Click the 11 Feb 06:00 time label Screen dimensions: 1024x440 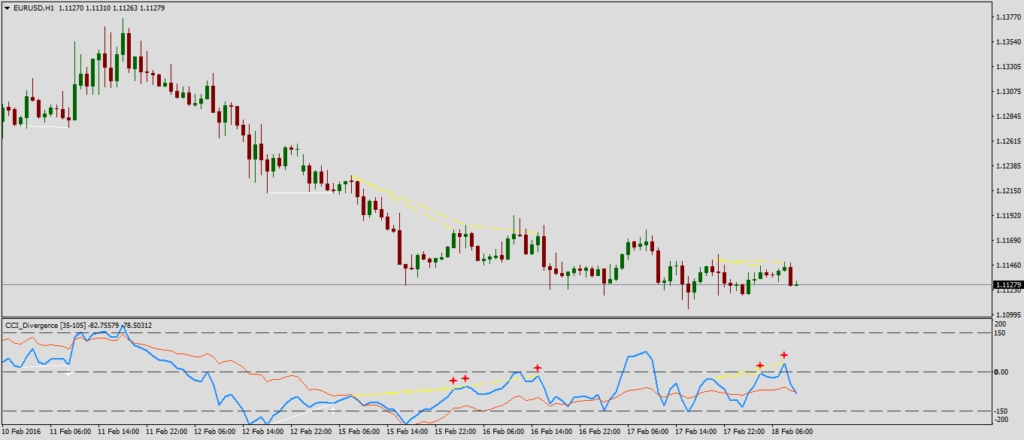click(69, 431)
